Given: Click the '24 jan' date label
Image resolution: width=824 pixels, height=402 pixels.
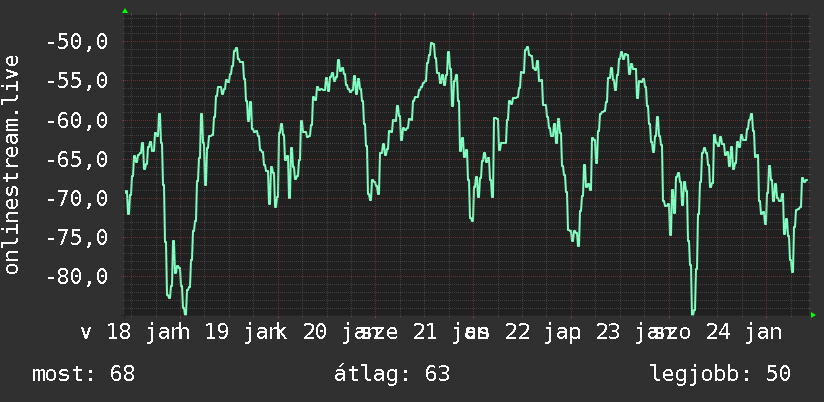Looking at the screenshot, I should click(x=744, y=333).
